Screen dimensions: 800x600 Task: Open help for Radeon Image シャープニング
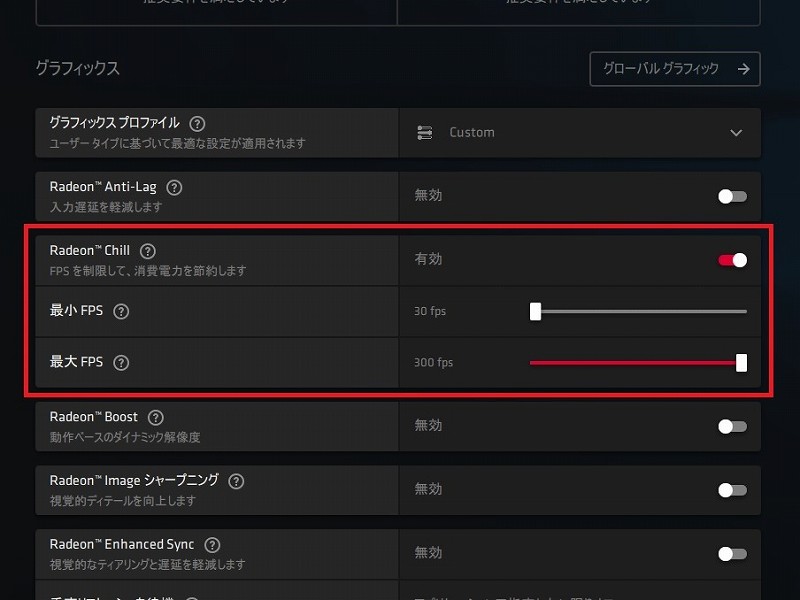236,481
